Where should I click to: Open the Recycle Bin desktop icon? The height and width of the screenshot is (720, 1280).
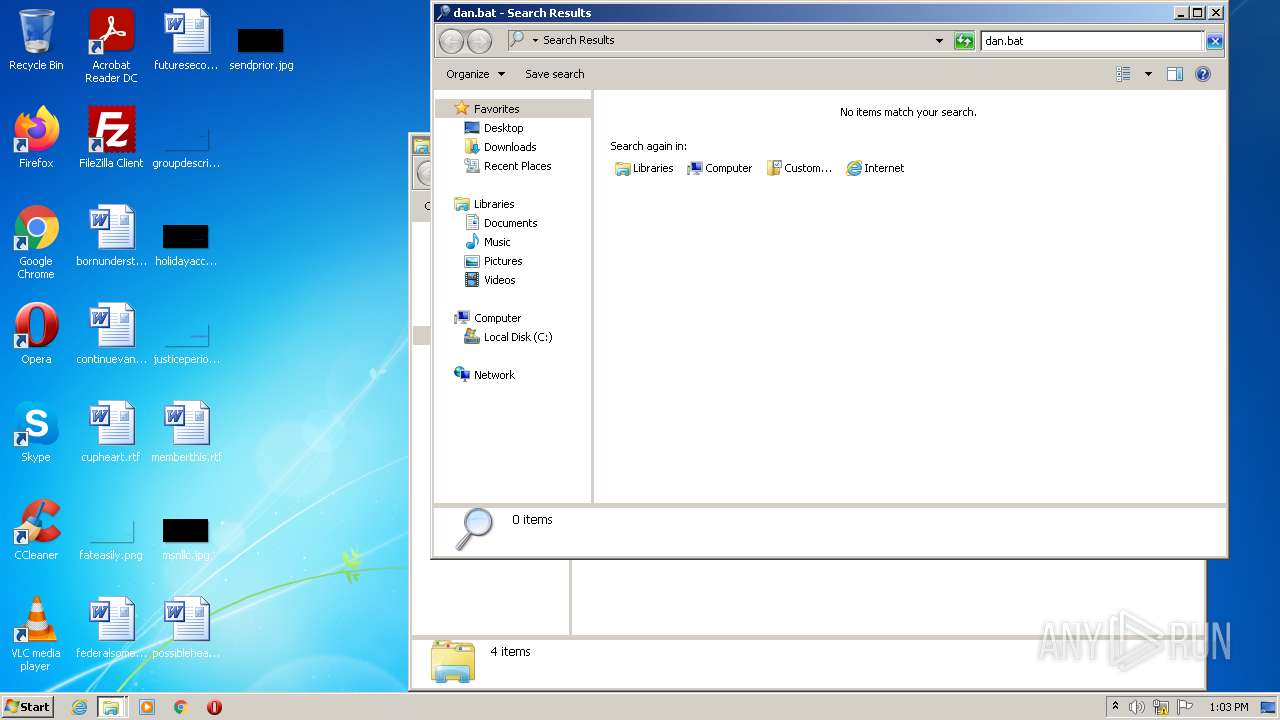tap(36, 40)
